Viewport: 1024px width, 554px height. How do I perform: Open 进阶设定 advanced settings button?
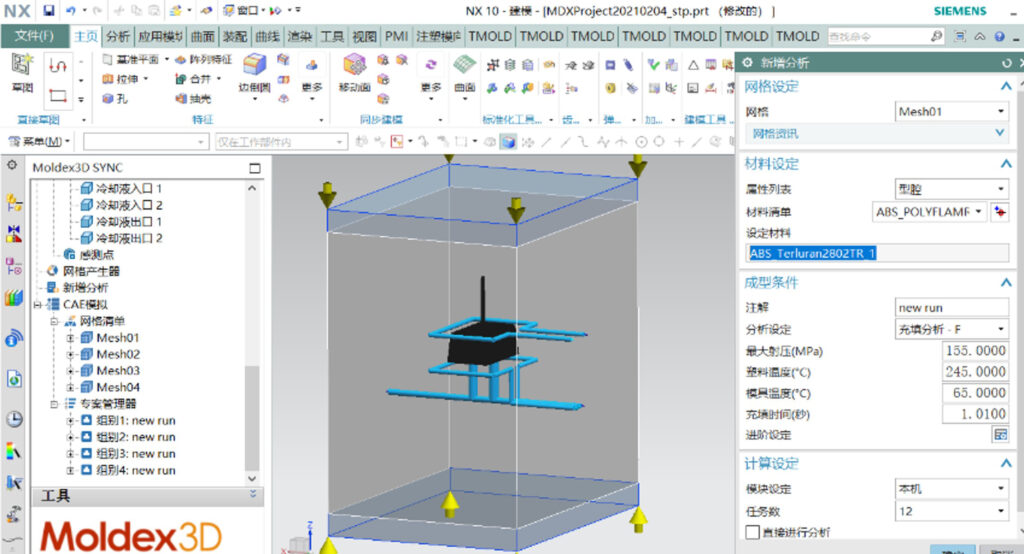coord(1000,434)
